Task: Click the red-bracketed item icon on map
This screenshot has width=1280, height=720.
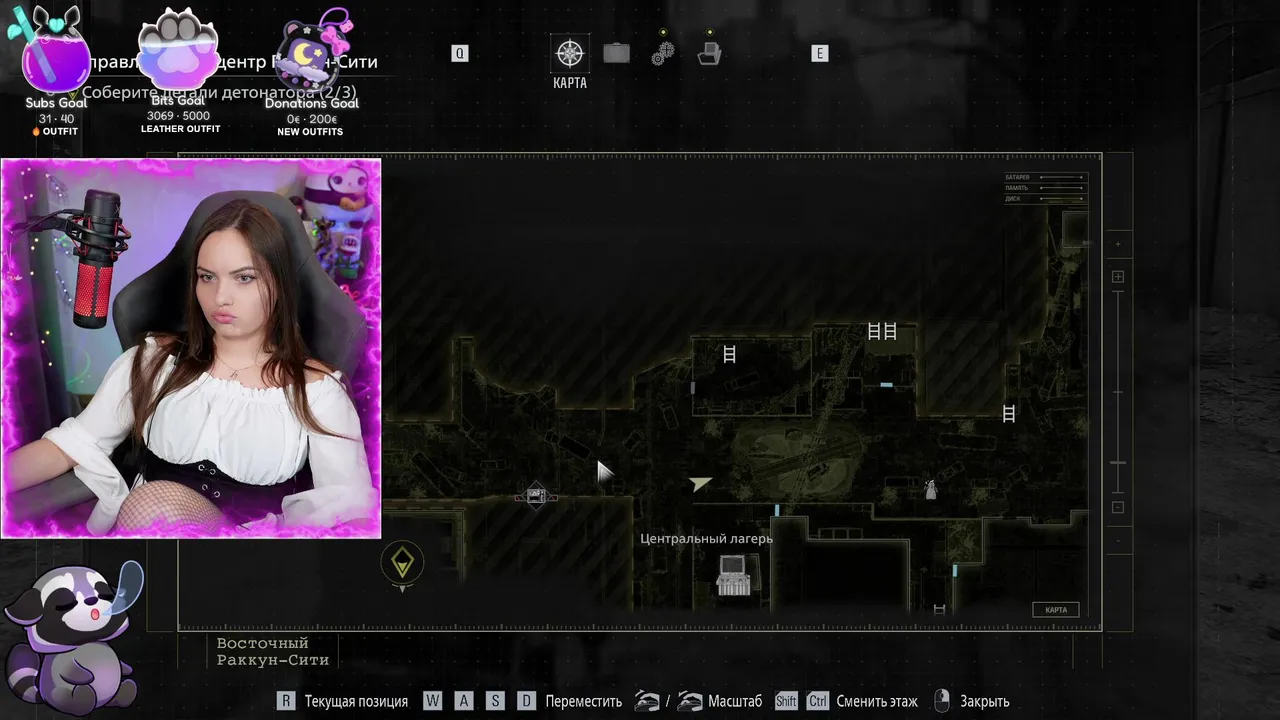Action: tap(536, 495)
